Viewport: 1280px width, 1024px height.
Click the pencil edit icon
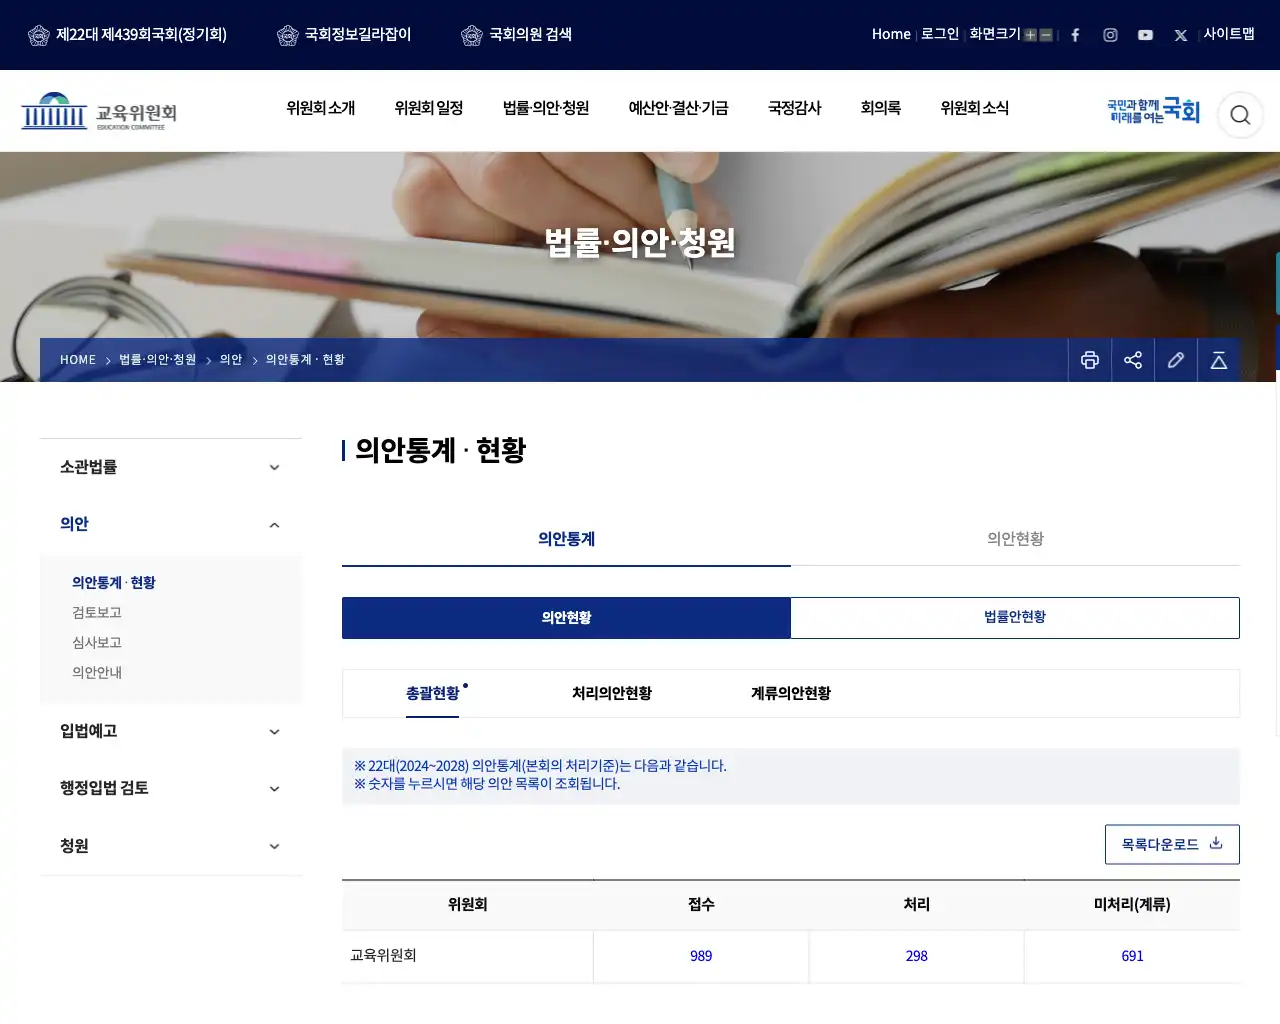pyautogui.click(x=1176, y=360)
